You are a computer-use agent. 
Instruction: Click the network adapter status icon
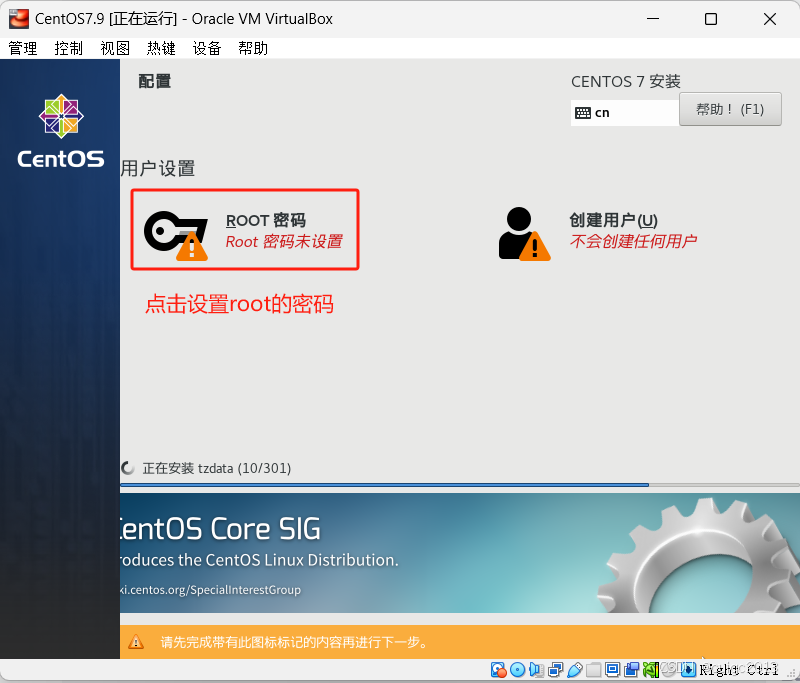pyautogui.click(x=555, y=670)
